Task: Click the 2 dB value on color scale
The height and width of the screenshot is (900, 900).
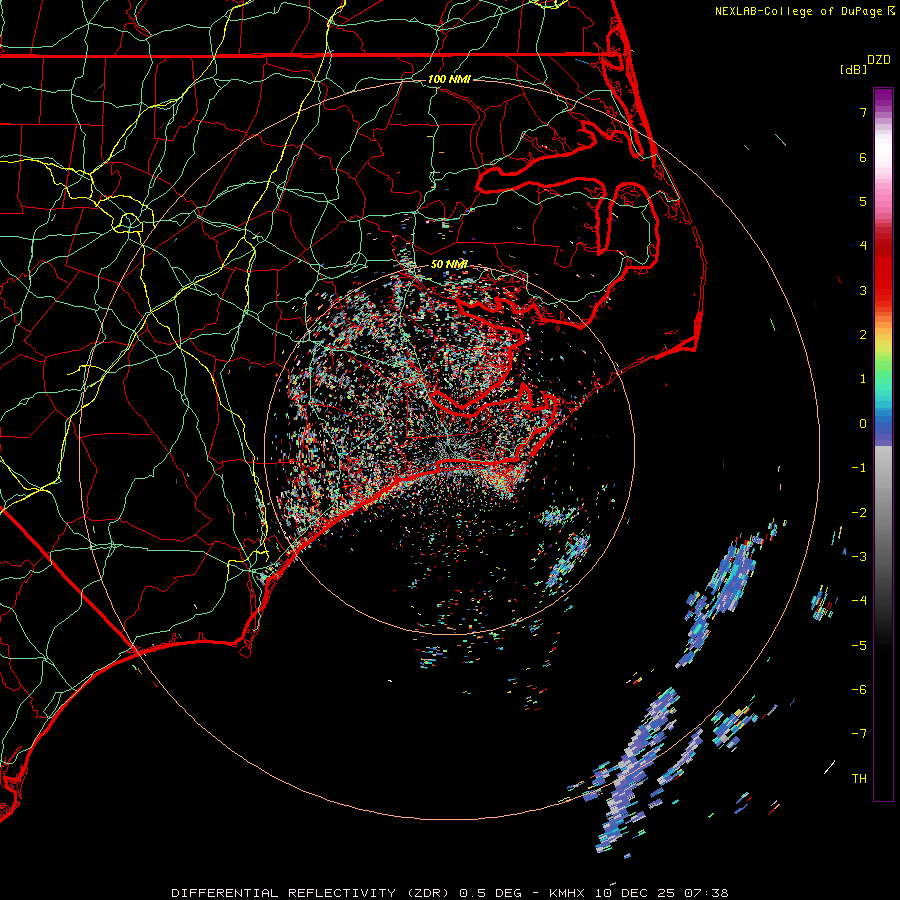Action: [x=863, y=335]
